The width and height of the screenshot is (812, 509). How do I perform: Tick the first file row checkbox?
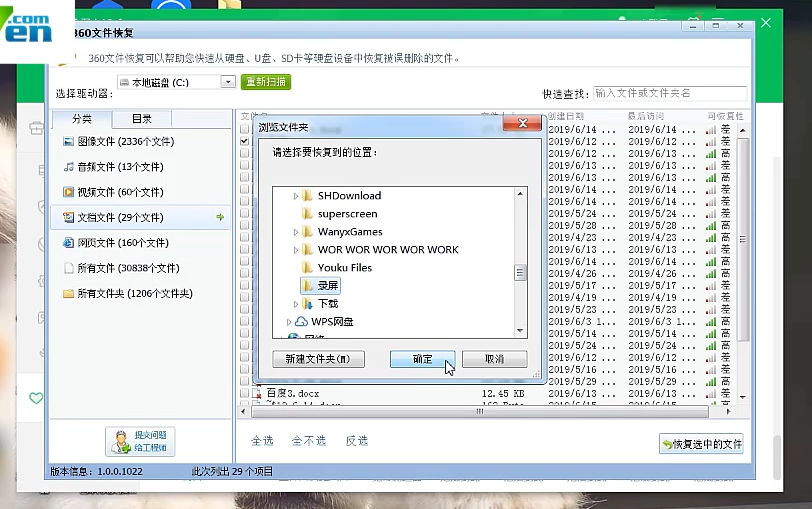click(x=244, y=128)
